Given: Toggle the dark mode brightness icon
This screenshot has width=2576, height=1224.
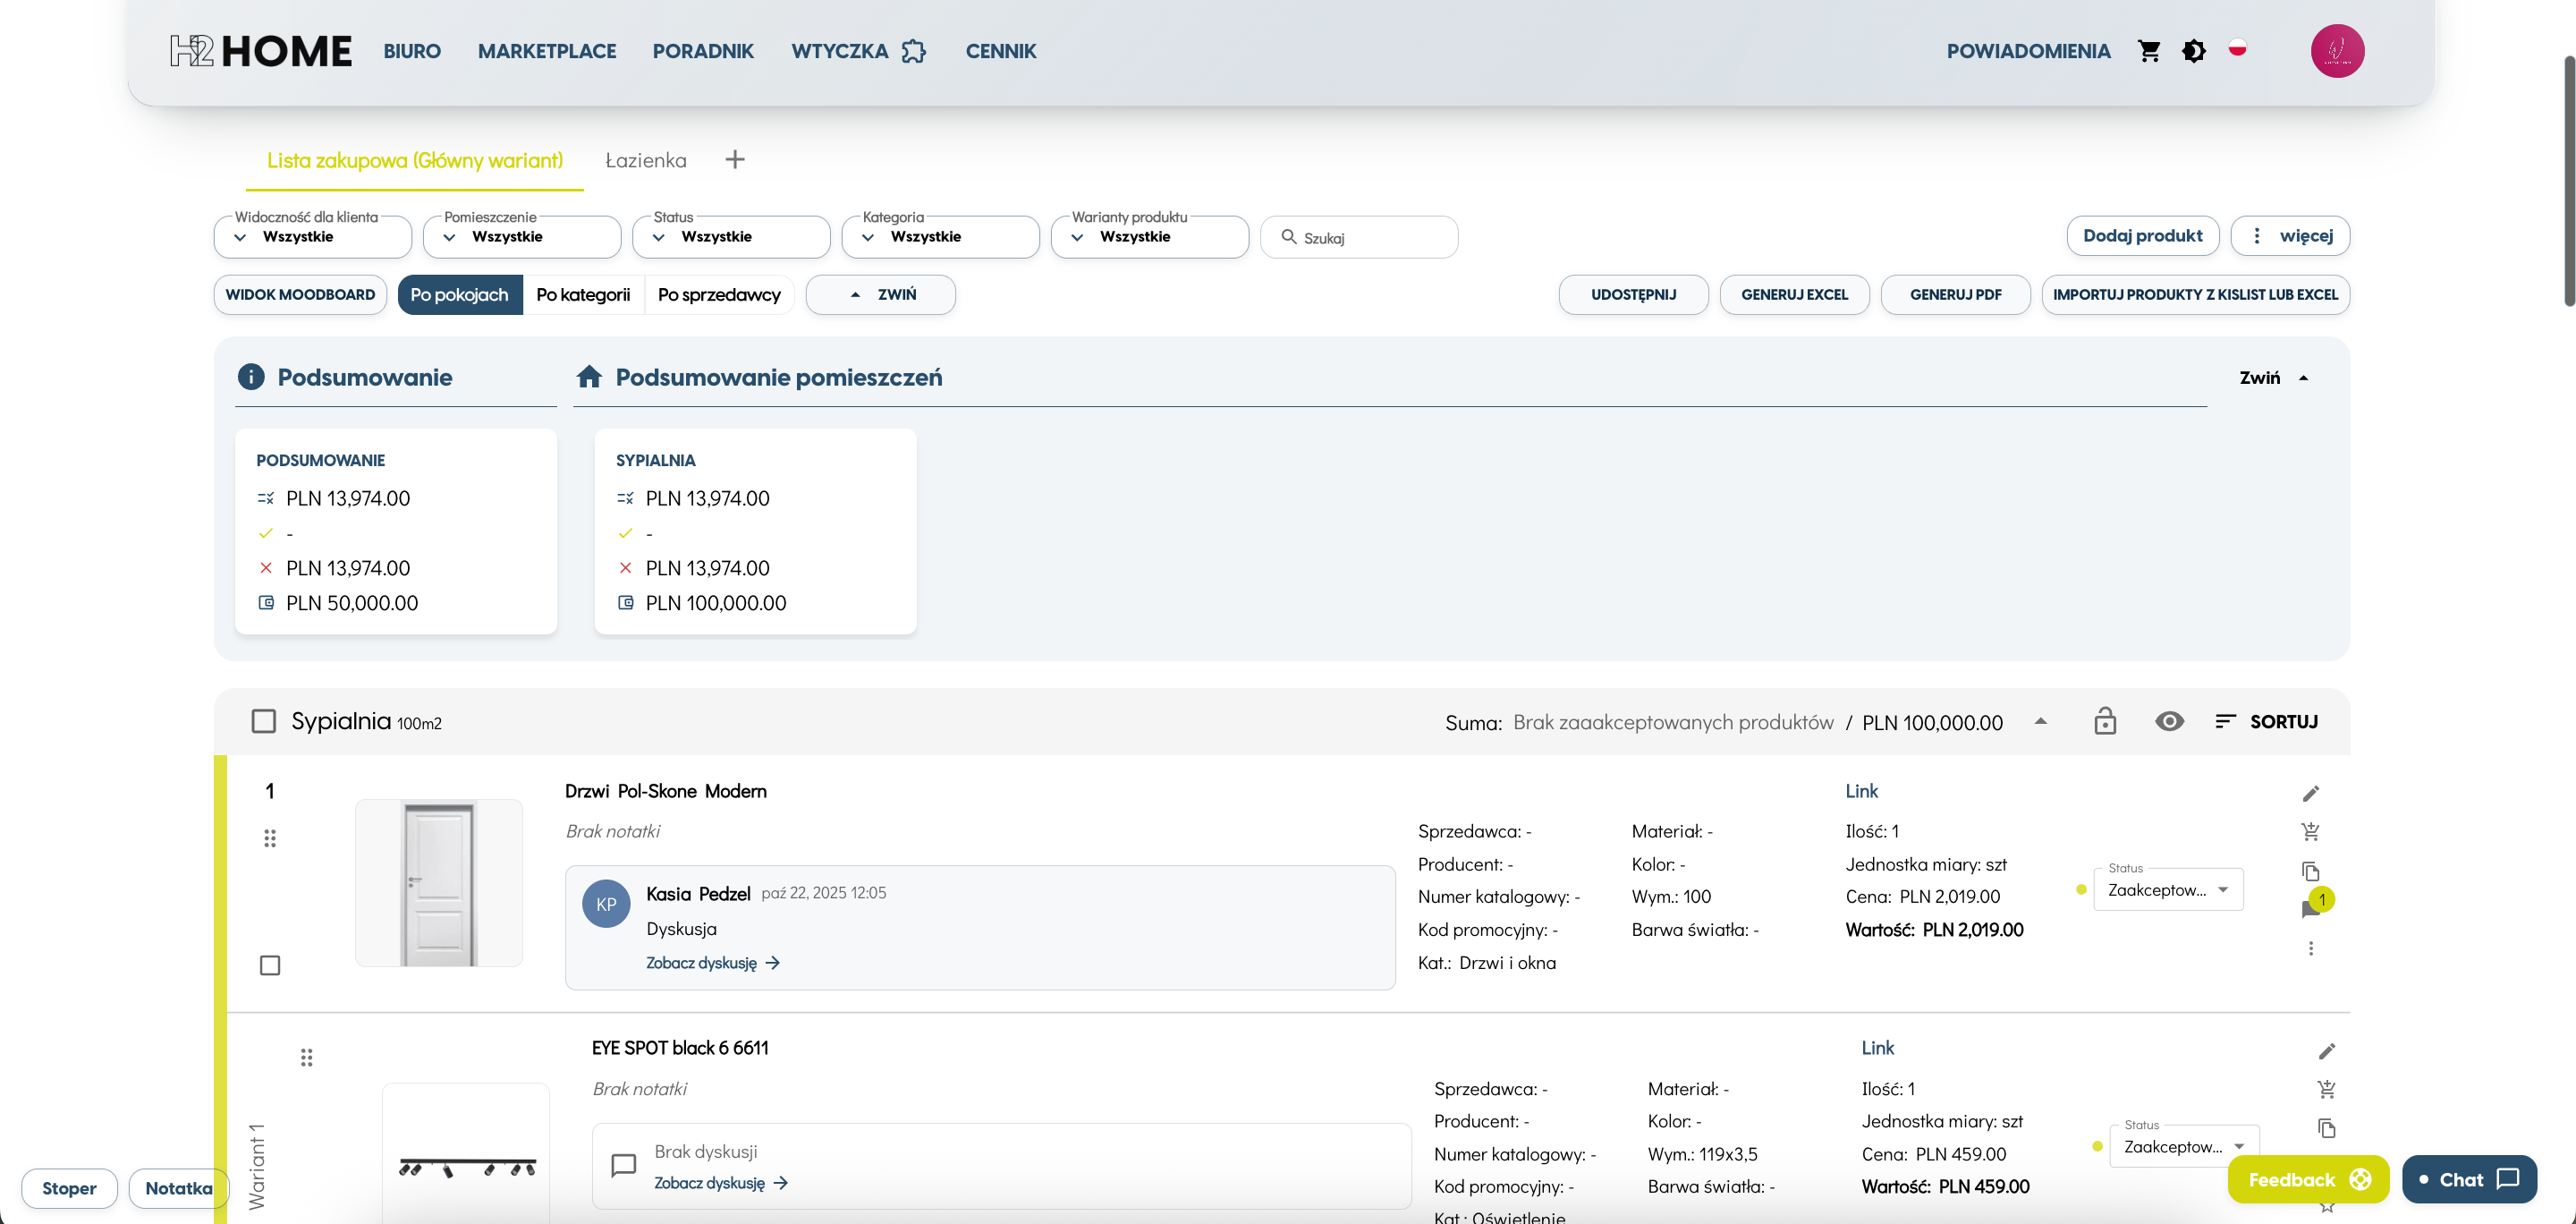Looking at the screenshot, I should coord(2194,51).
